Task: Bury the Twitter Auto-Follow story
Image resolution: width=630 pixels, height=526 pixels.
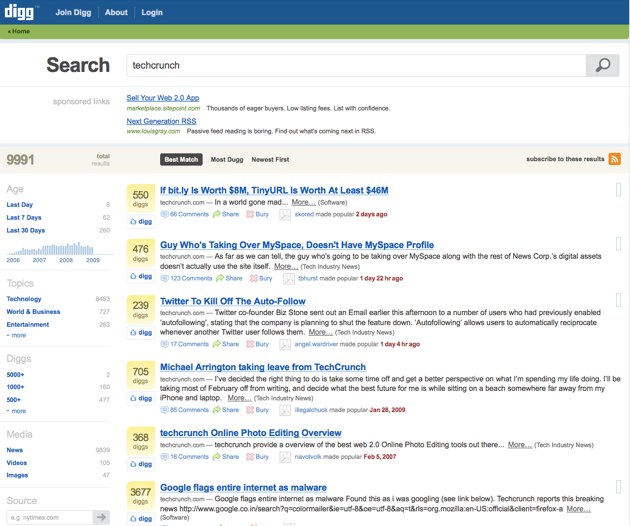Action: 258,344
